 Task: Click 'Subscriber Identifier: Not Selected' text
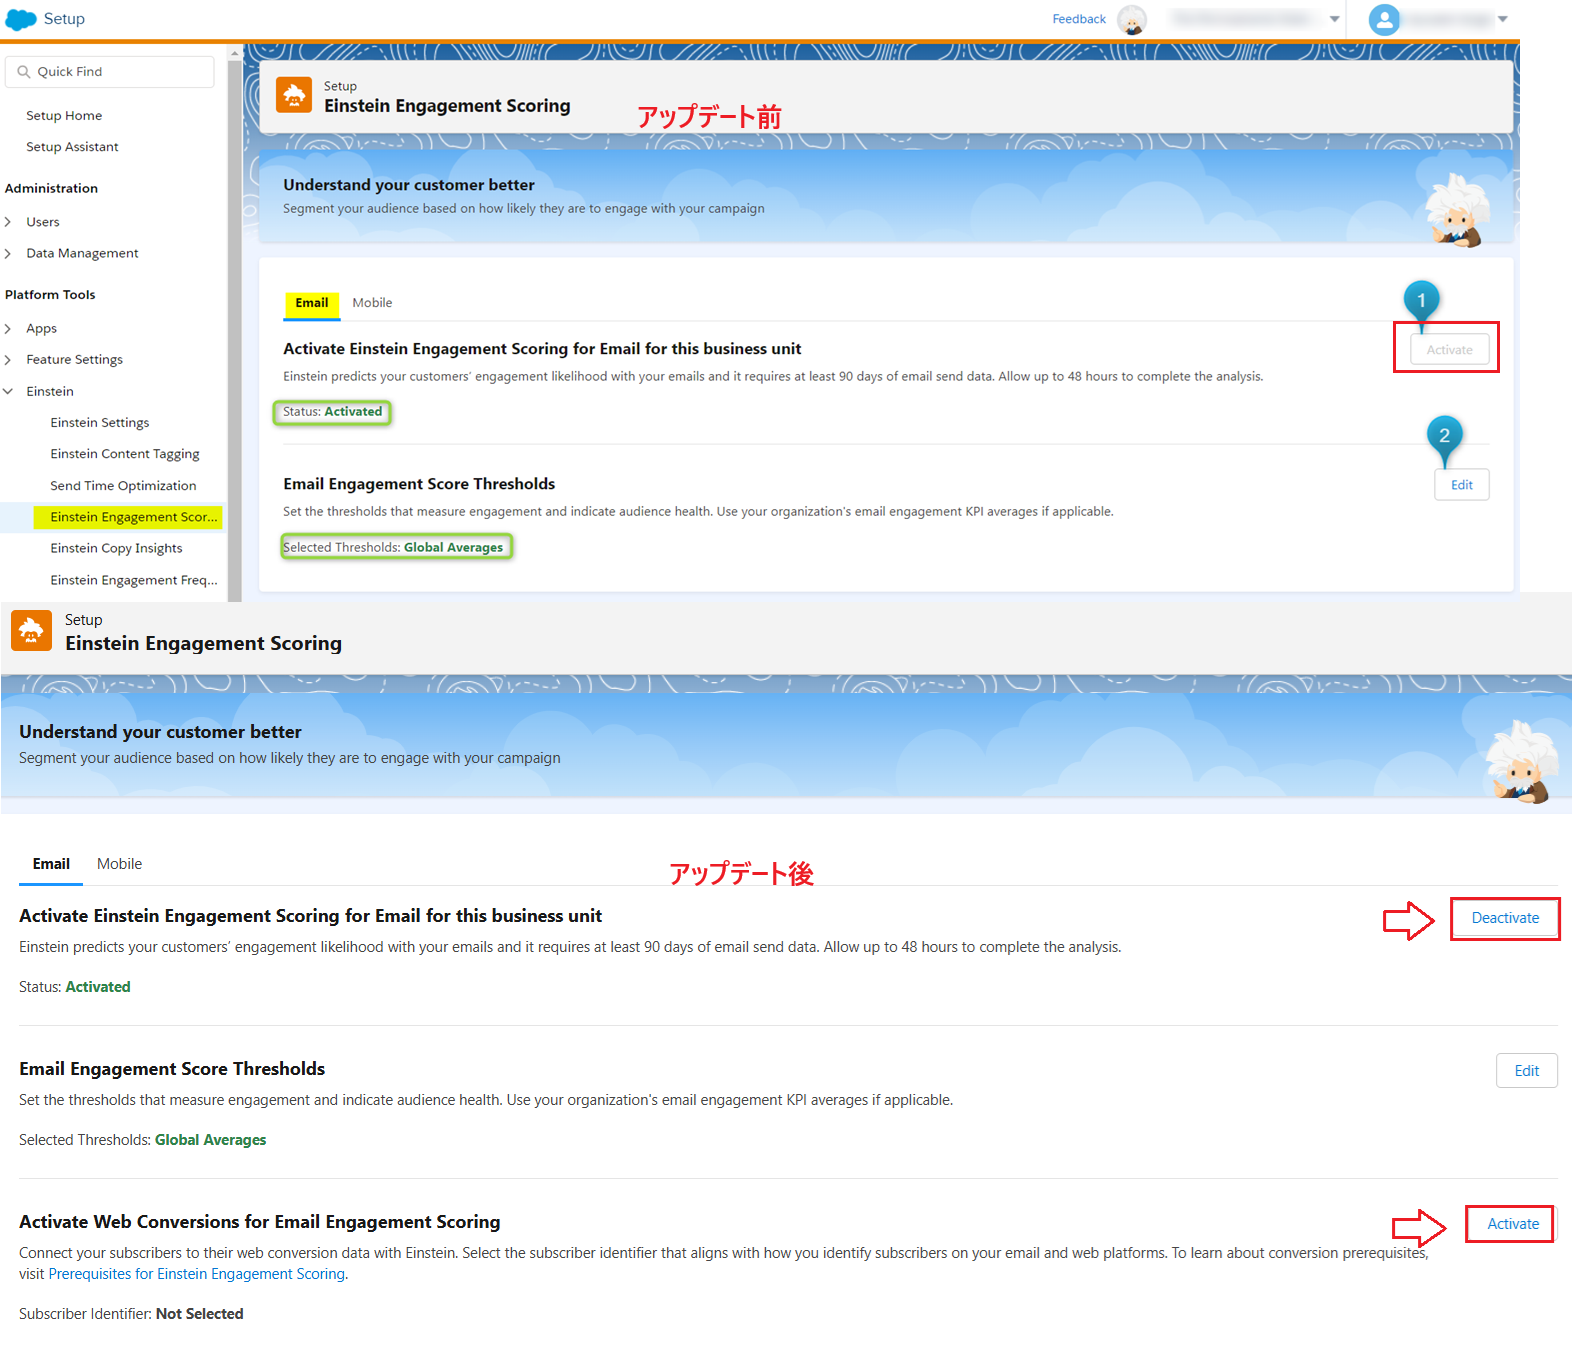click(x=131, y=1314)
